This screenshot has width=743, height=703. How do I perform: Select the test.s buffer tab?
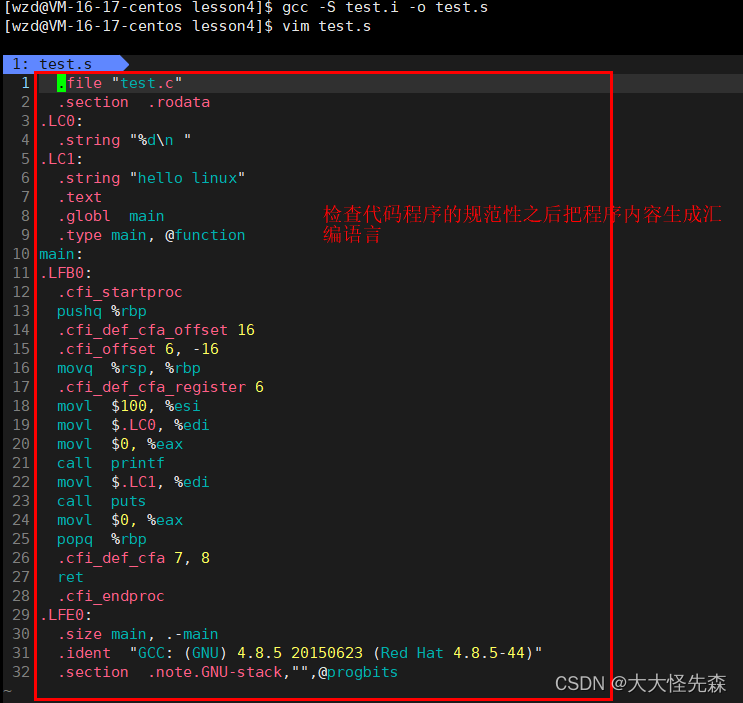pos(65,64)
